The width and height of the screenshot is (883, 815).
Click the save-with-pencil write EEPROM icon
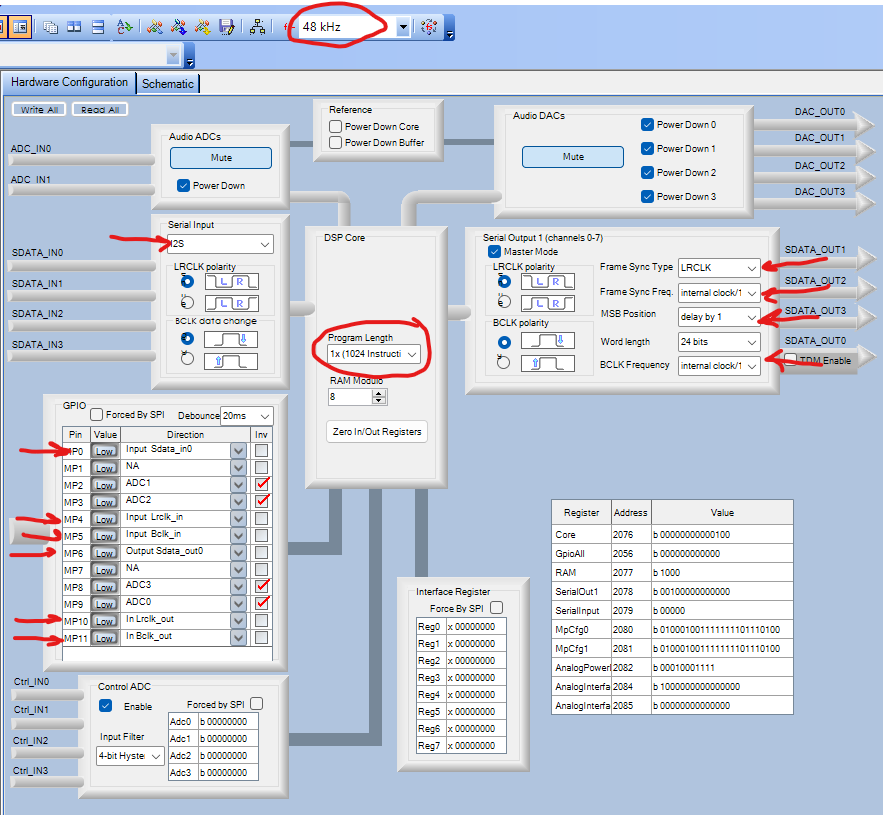(x=226, y=26)
